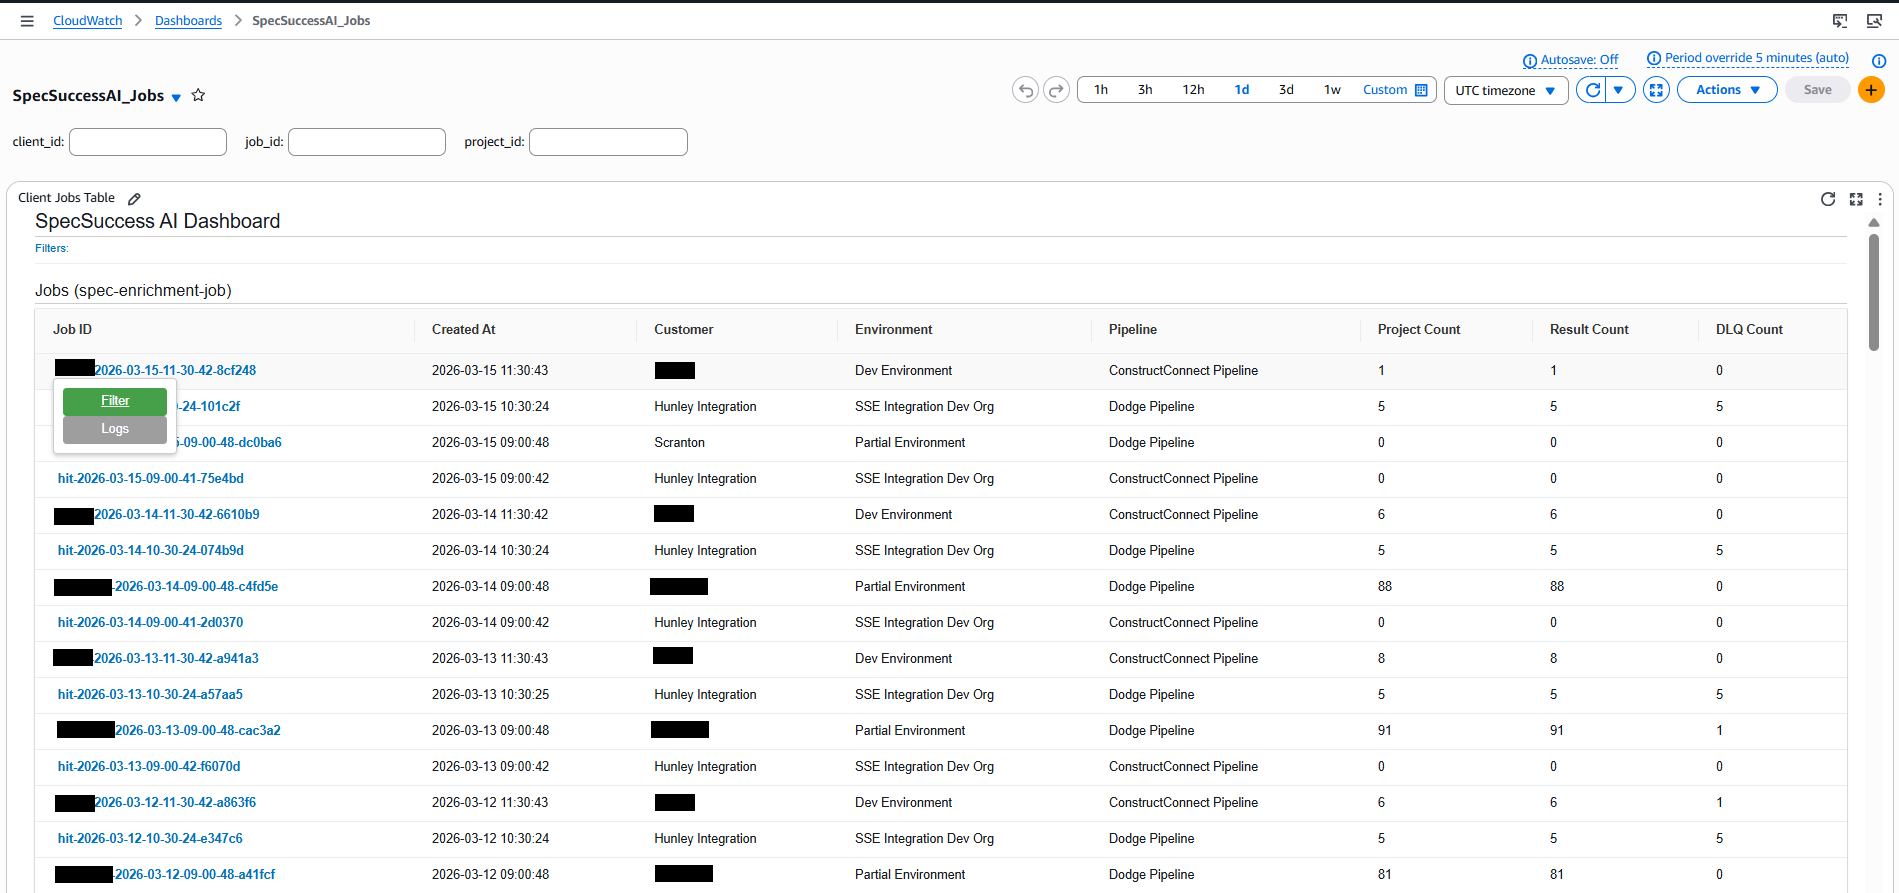Click the Project Count column header
1899x893 pixels.
point(1419,330)
